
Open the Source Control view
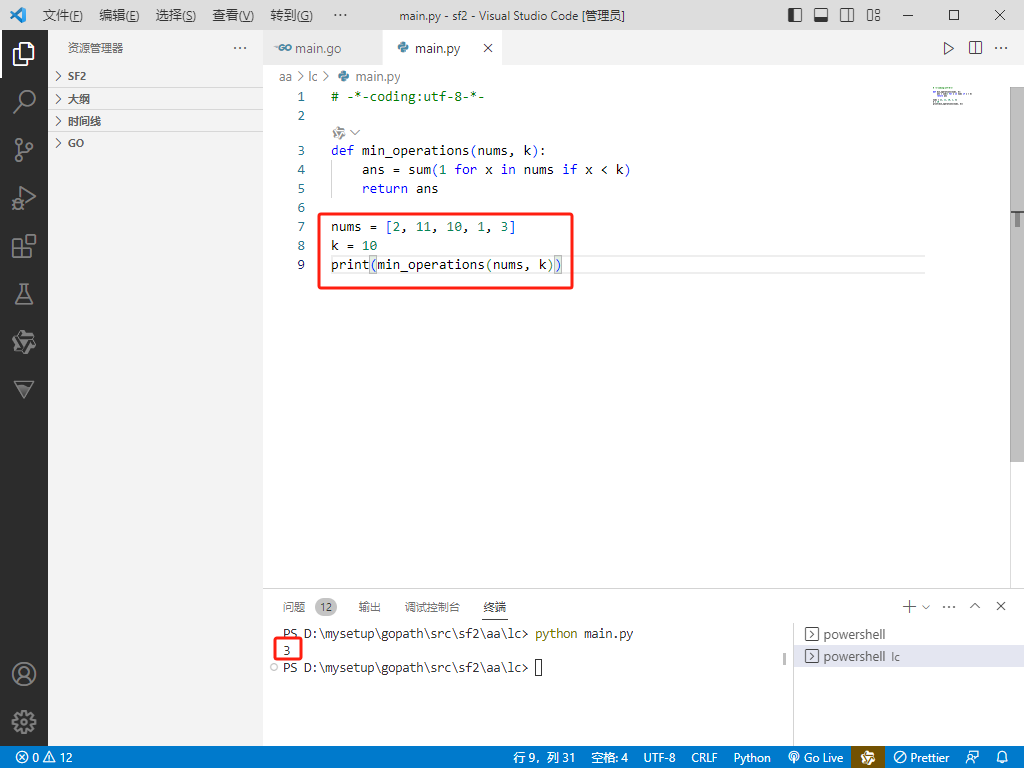[x=24, y=150]
